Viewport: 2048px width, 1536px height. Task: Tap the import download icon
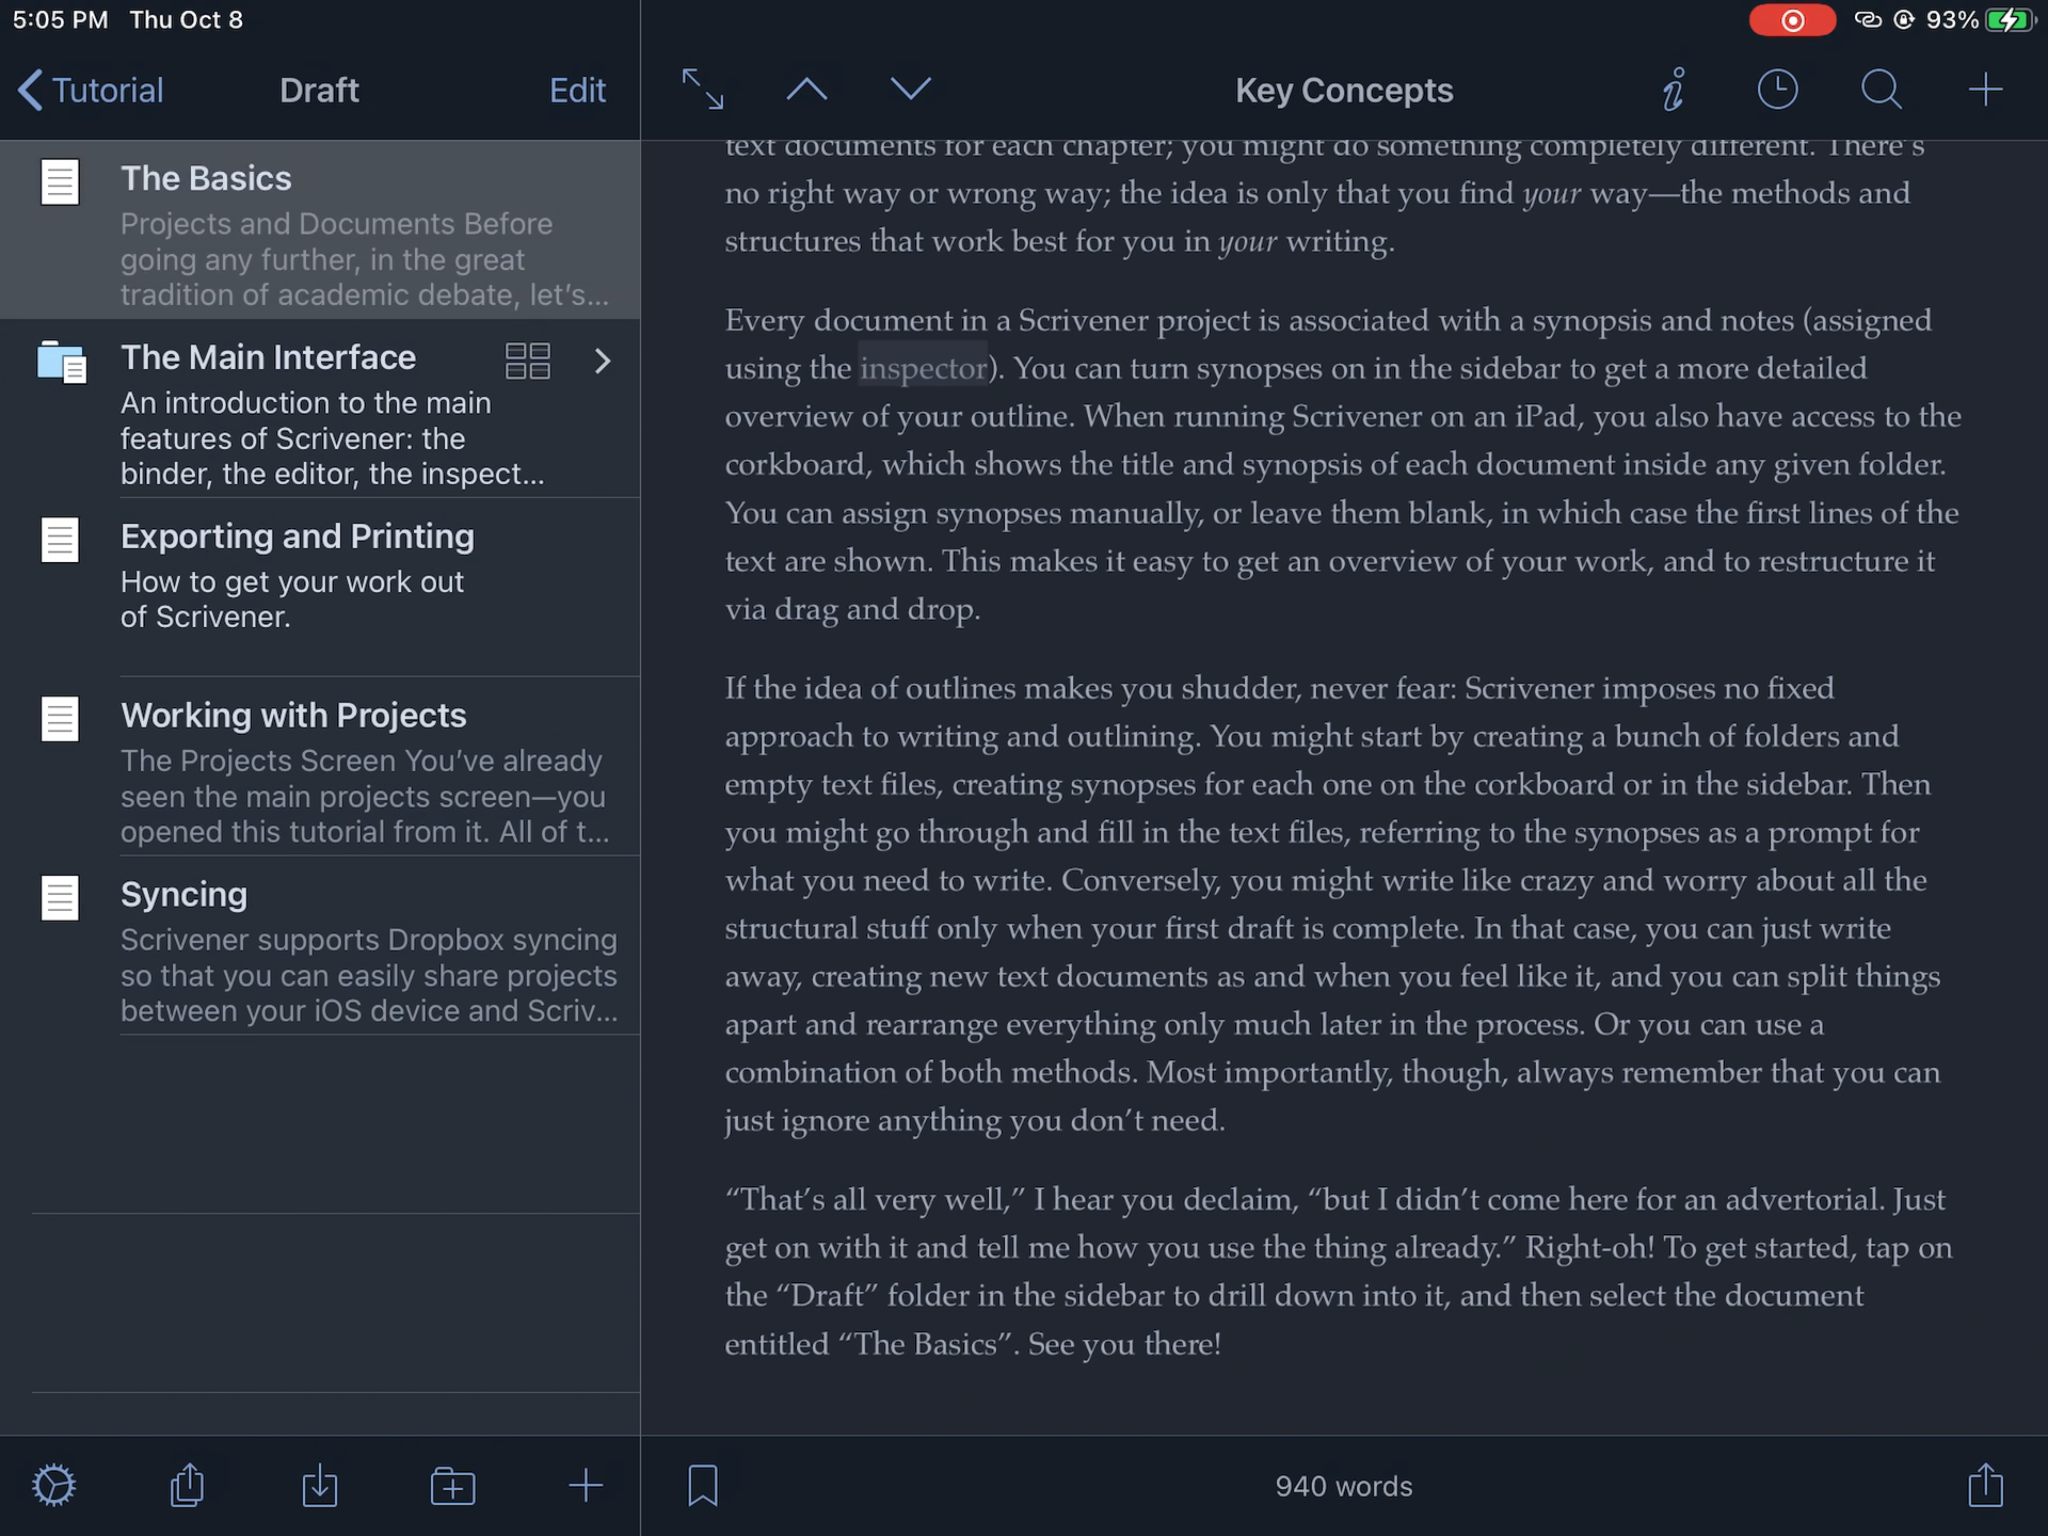pyautogui.click(x=320, y=1485)
